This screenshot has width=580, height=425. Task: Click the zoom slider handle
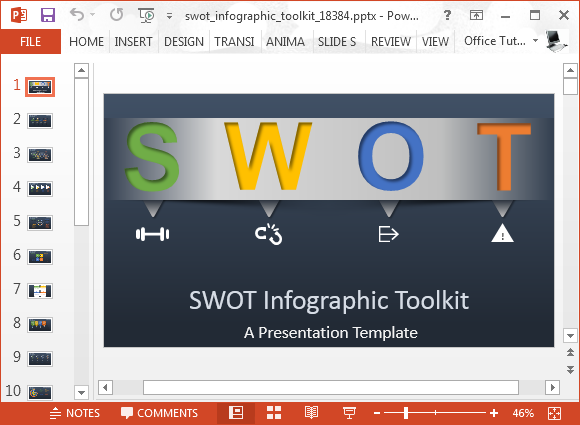coord(406,413)
